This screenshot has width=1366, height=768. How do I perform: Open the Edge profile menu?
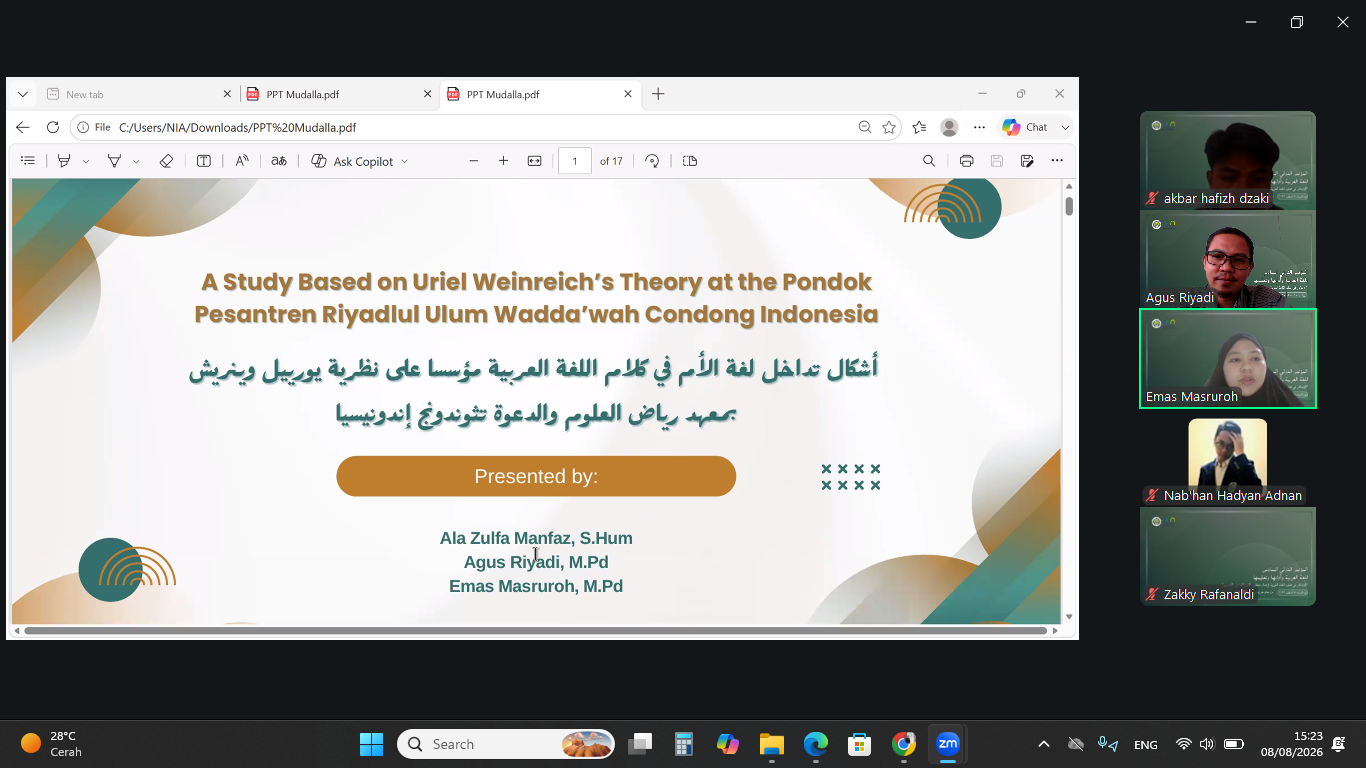949,127
